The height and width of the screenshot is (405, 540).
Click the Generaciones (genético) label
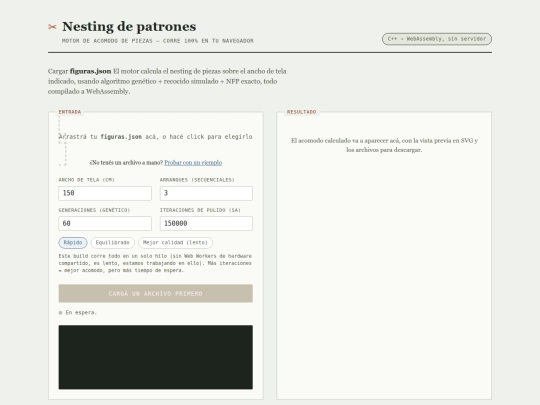point(94,210)
